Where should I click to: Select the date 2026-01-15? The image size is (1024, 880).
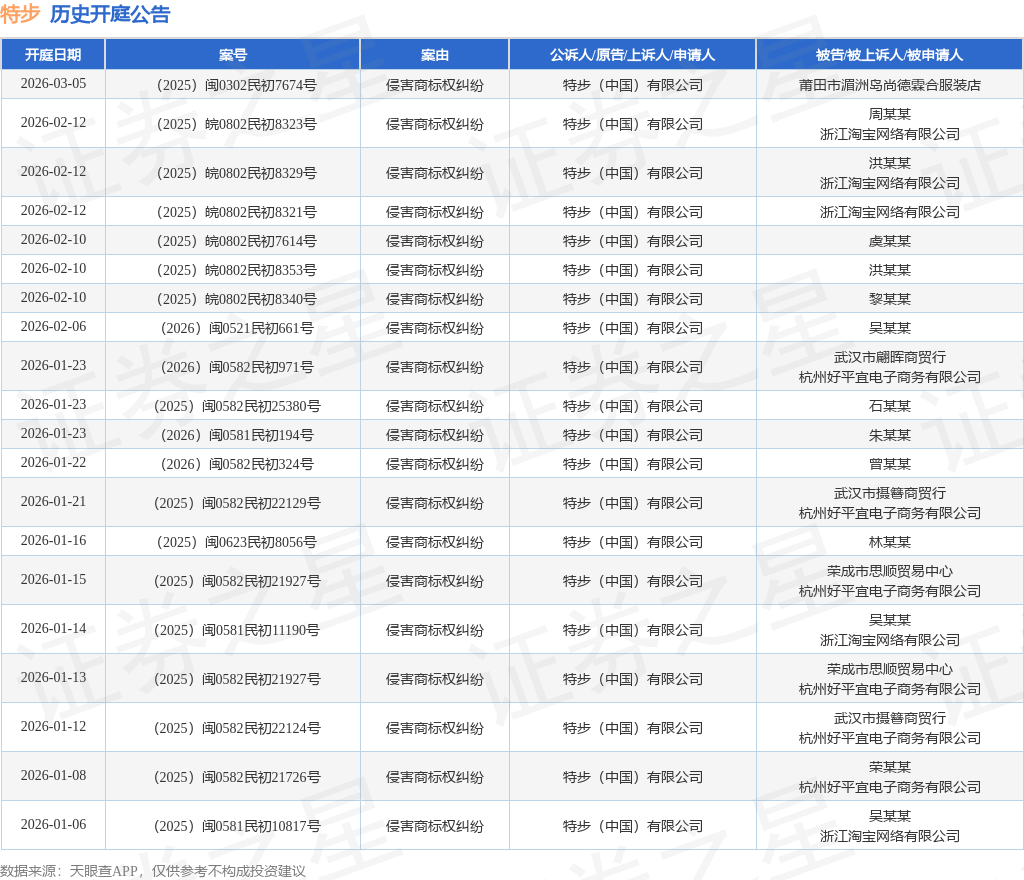(53, 580)
